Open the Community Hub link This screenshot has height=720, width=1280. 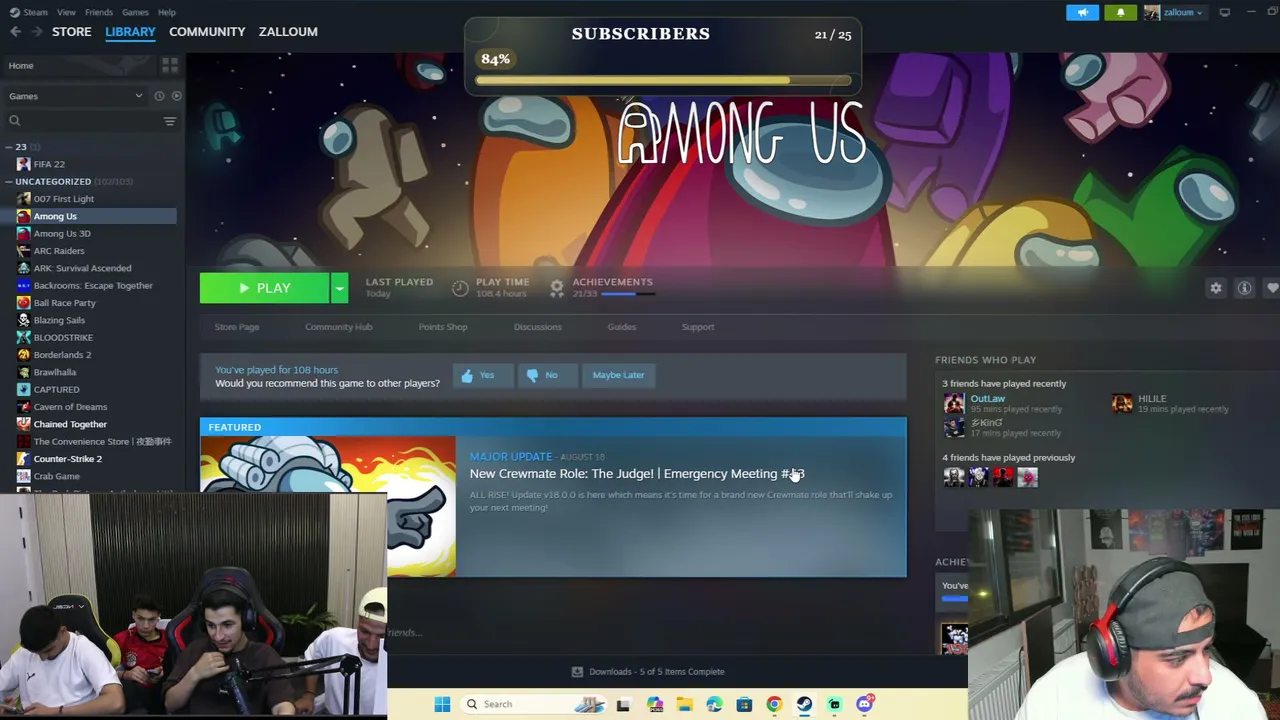tap(338, 327)
